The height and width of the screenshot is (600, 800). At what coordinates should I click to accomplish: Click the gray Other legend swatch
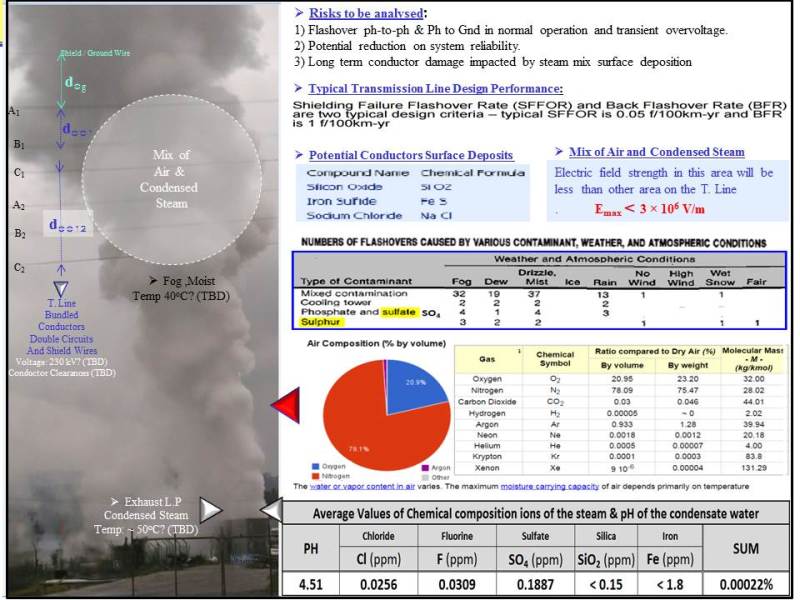click(426, 478)
